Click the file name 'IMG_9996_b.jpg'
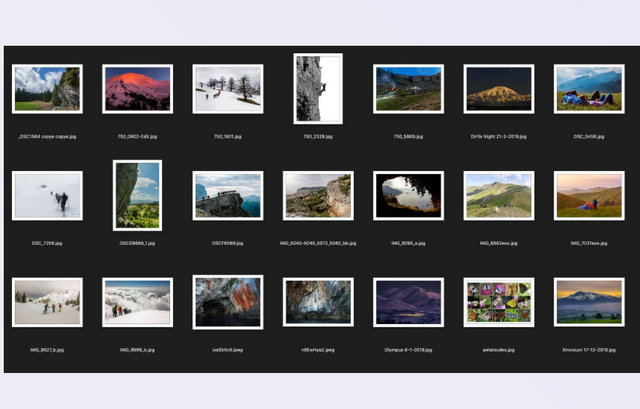 pyautogui.click(x=137, y=350)
